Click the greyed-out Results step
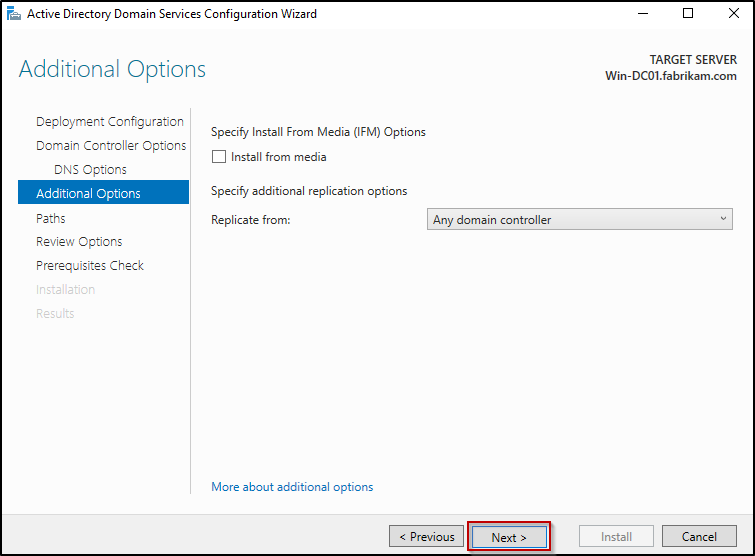 click(55, 314)
